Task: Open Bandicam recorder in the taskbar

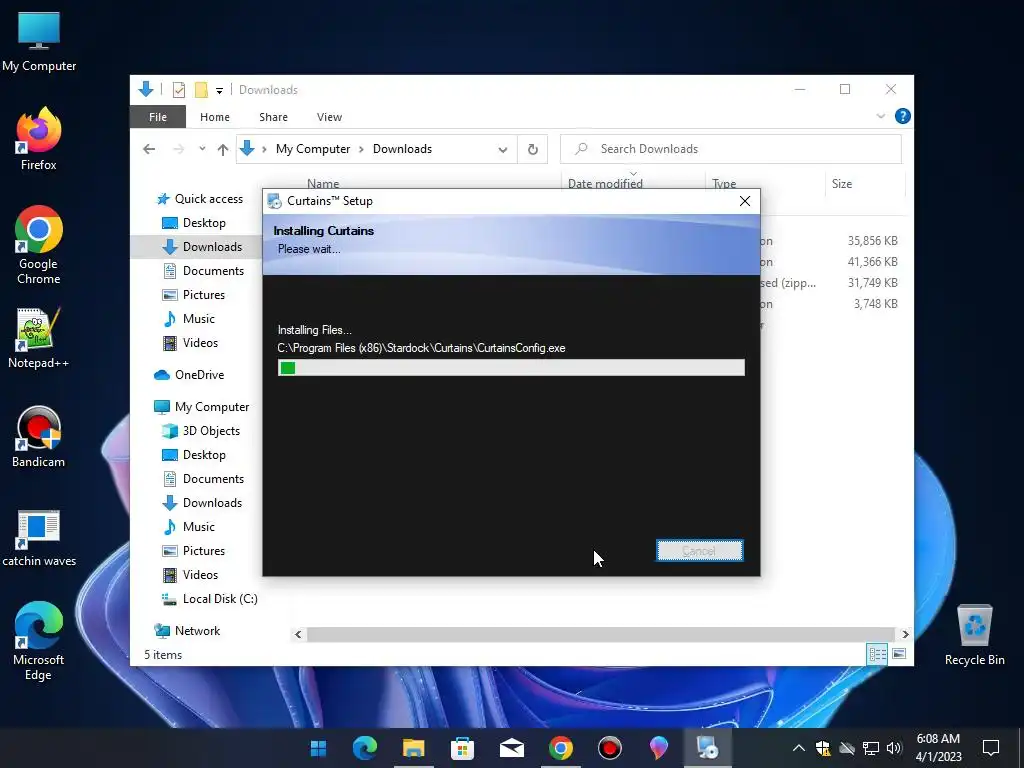Action: click(609, 748)
